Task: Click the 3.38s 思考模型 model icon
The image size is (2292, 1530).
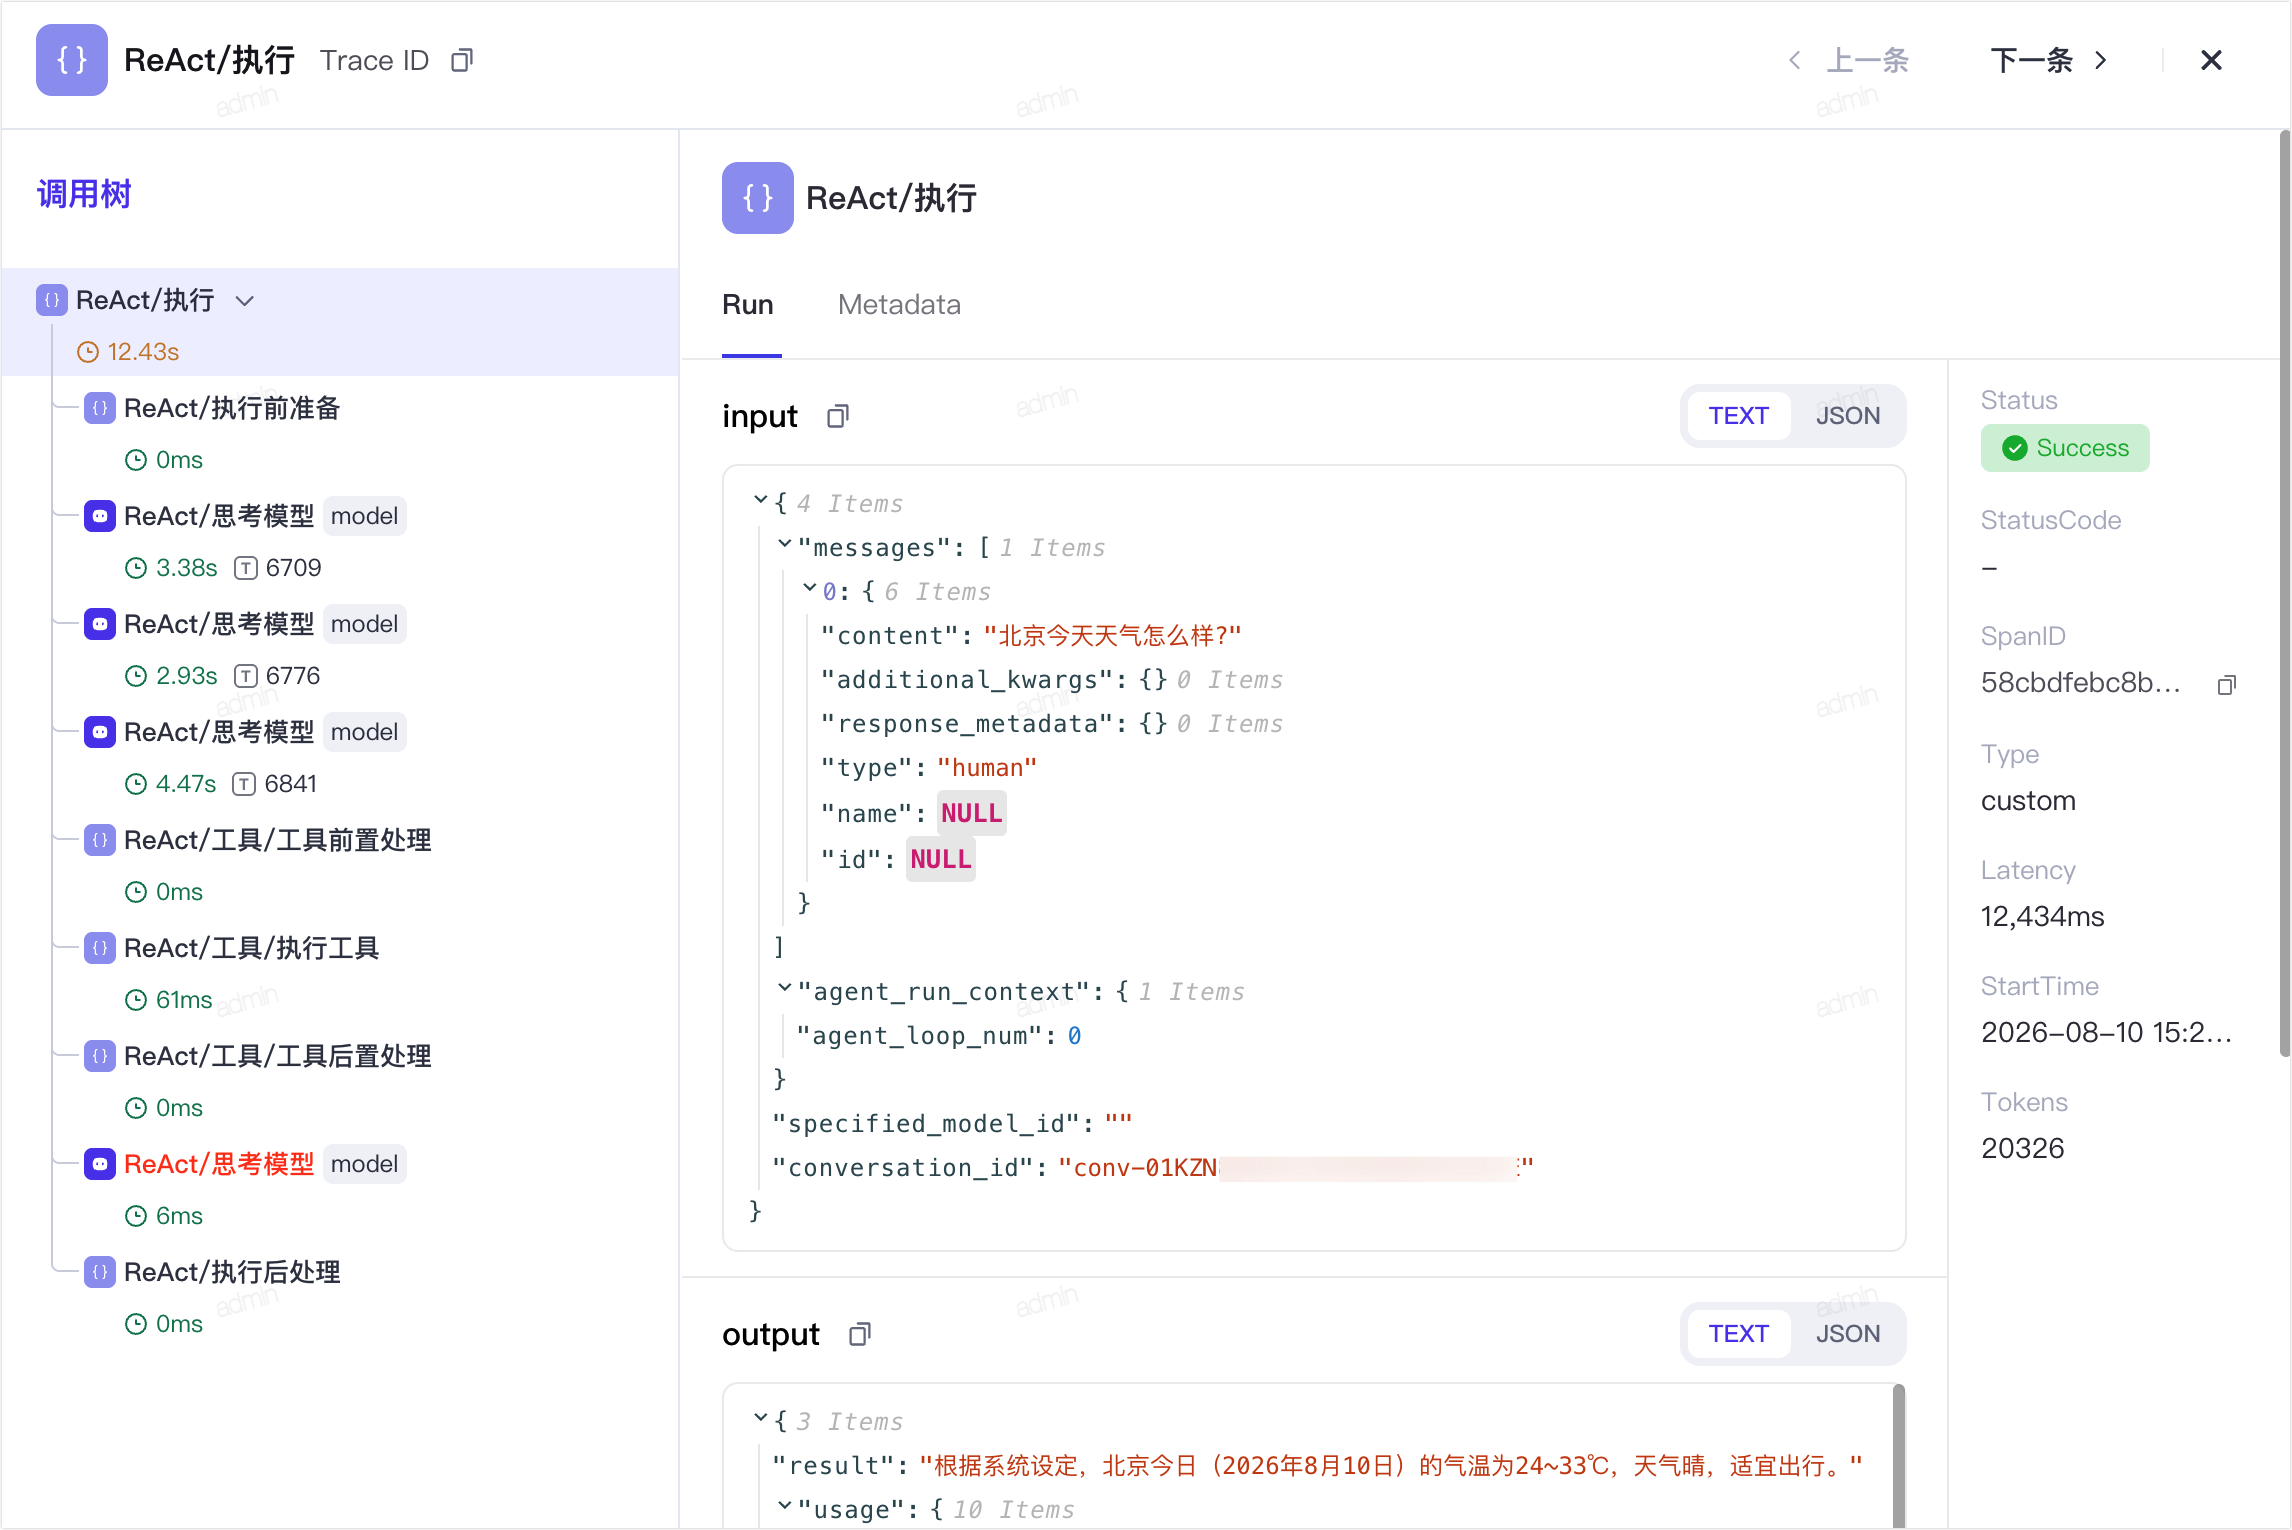Action: tap(100, 516)
